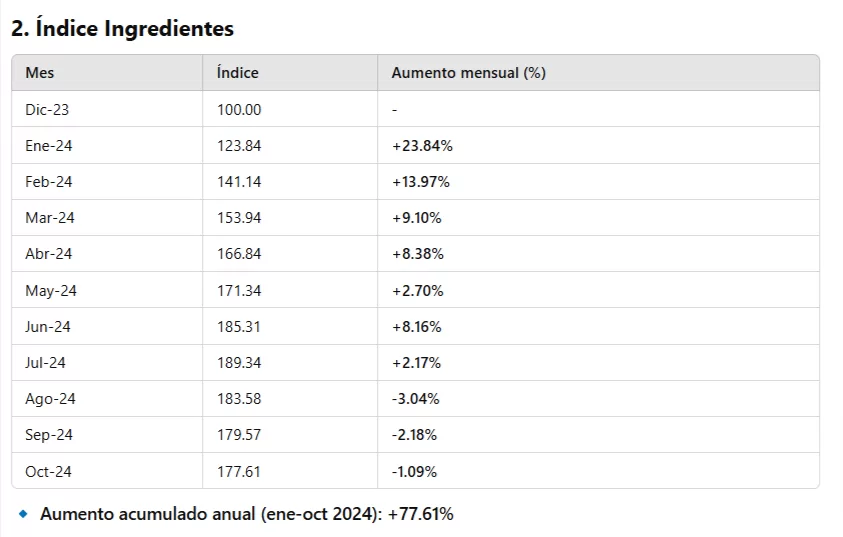The width and height of the screenshot is (843, 537).
Task: Select the Dic-23 month cell
Action: [x=46, y=110]
